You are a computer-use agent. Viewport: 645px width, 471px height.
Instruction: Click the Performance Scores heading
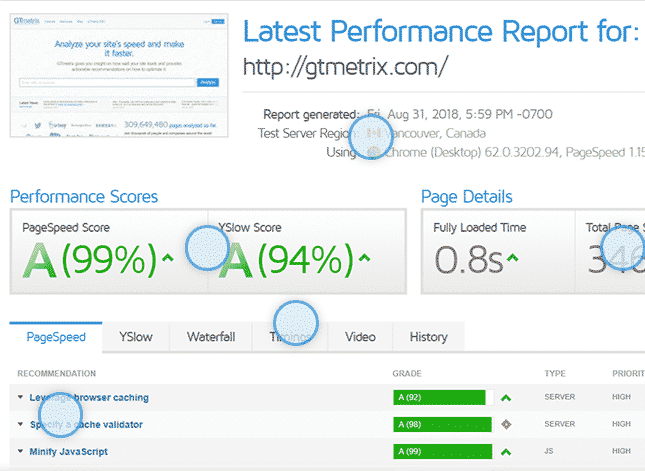tap(84, 197)
